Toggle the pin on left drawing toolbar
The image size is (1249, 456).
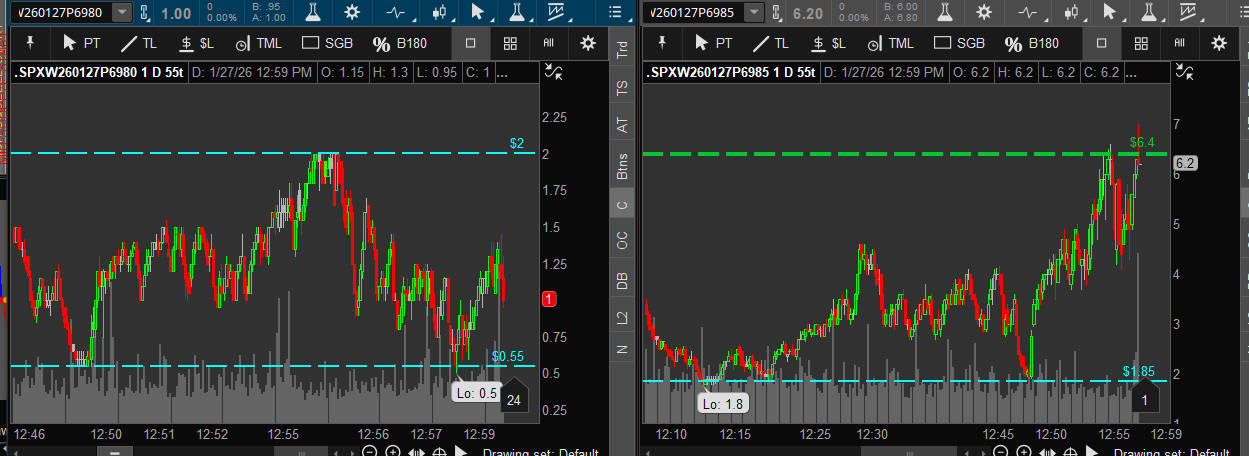(30, 43)
